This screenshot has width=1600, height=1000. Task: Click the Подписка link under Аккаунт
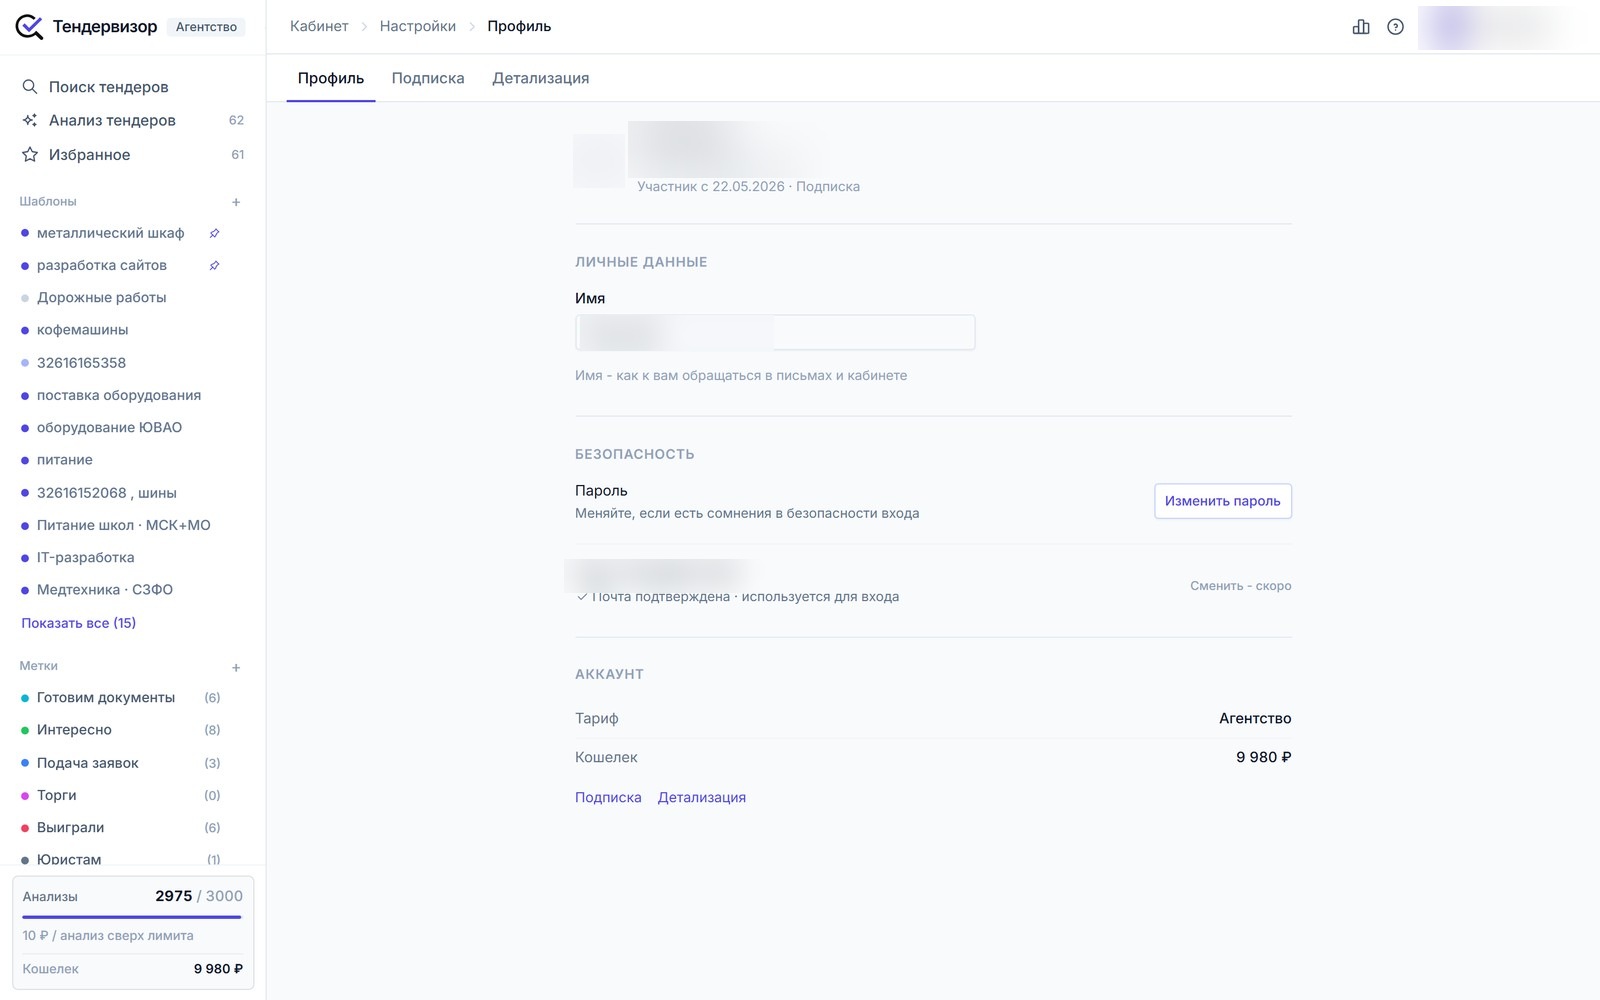pyautogui.click(x=608, y=797)
